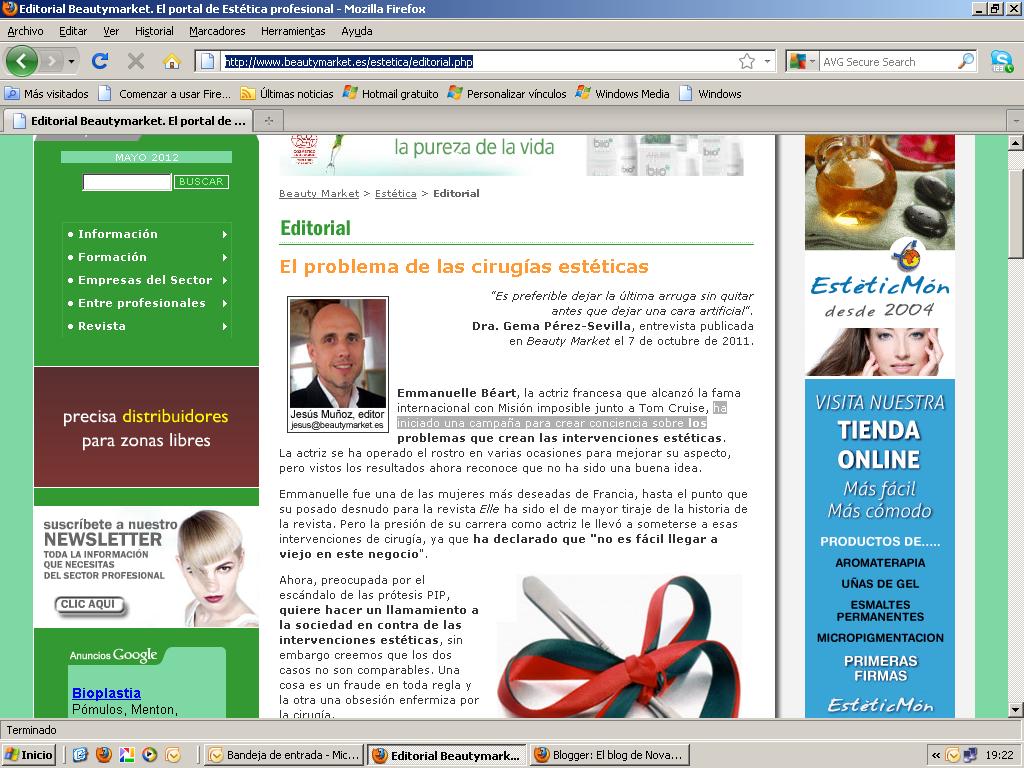Open the URL bar dropdown arrow
The image size is (1024, 768).
tap(767, 61)
